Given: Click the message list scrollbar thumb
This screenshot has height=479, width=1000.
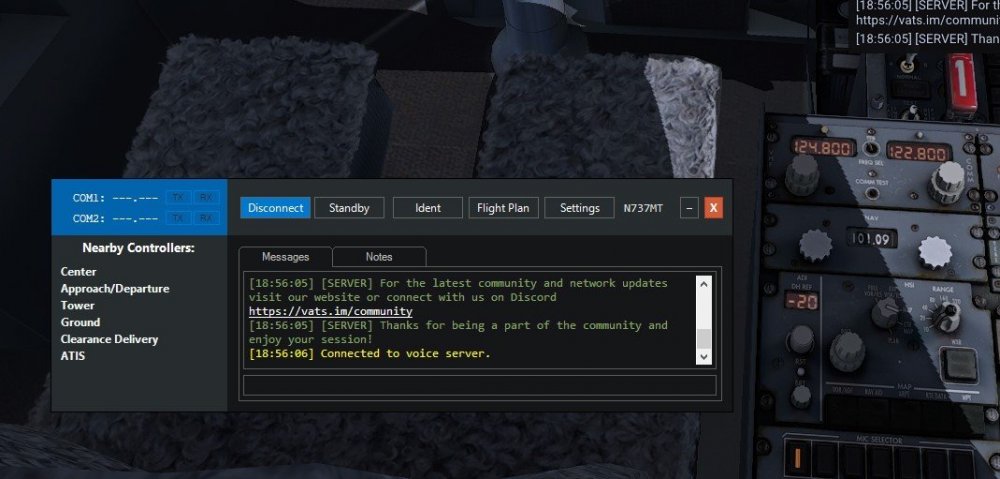Looking at the screenshot, I should tap(703, 339).
